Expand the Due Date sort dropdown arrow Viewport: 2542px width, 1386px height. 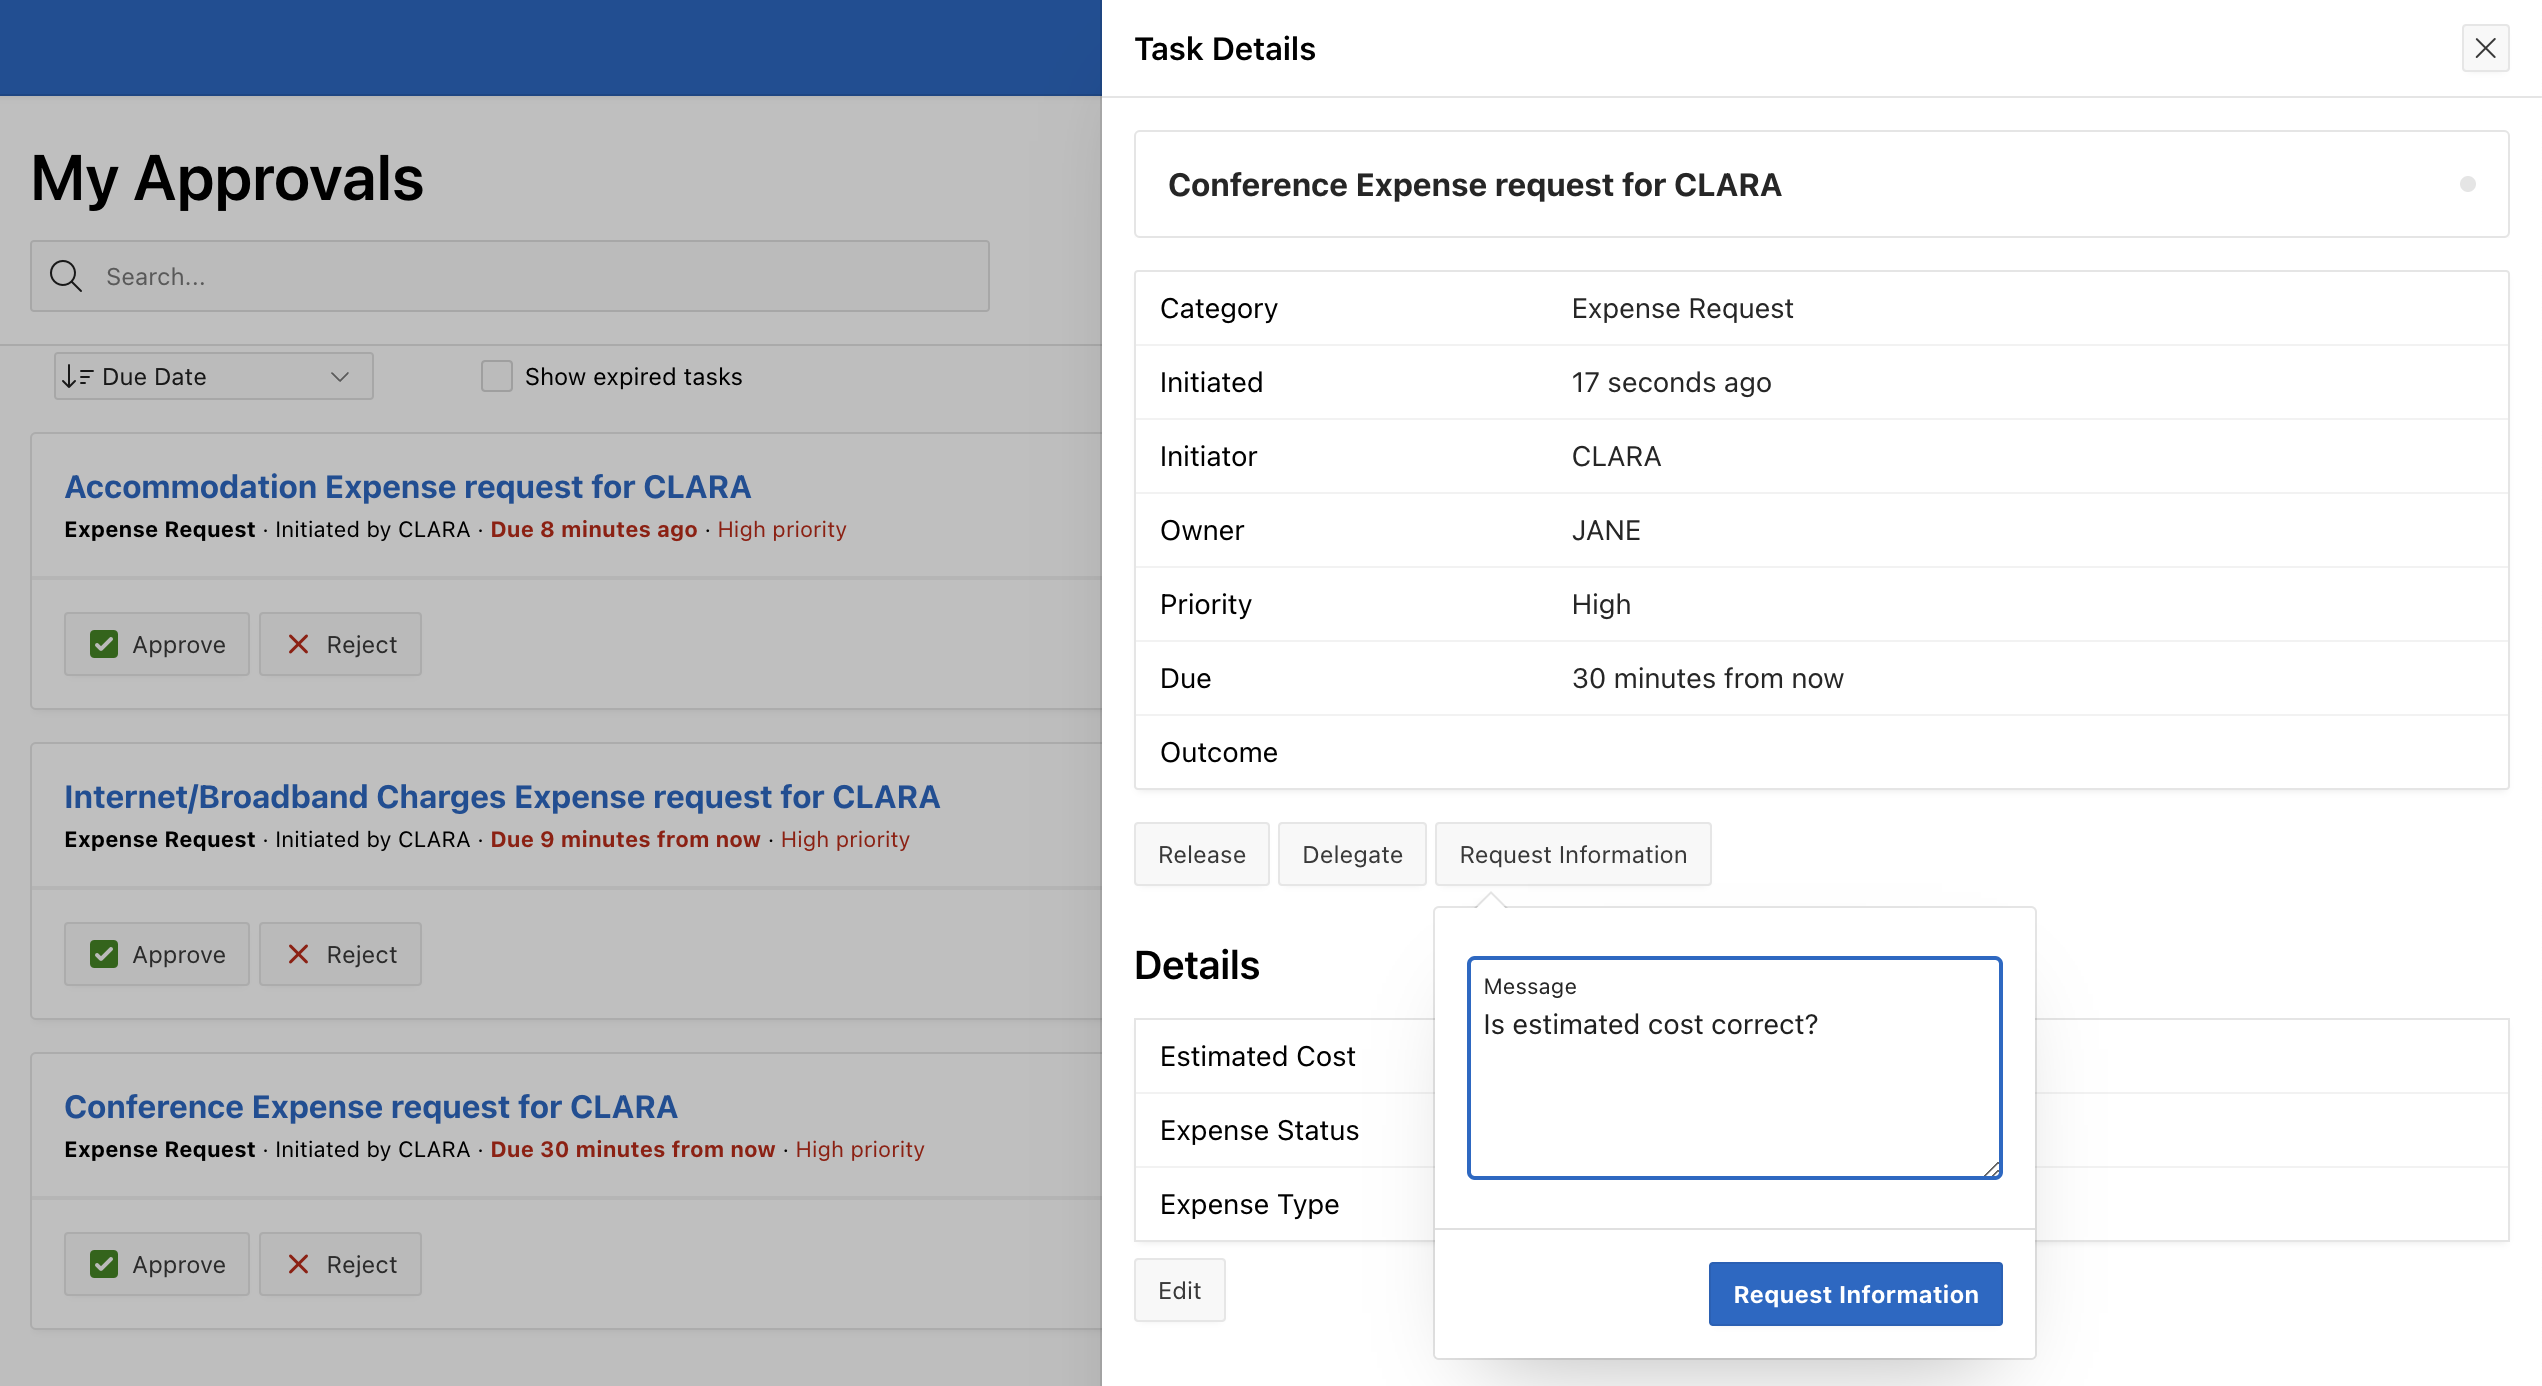pyautogui.click(x=340, y=377)
